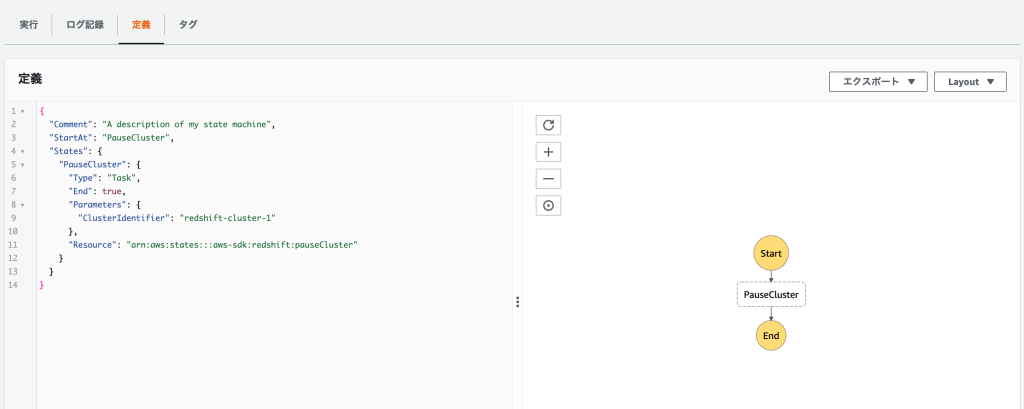Click the "Task" value in code
The width and height of the screenshot is (1024, 409).
pos(121,178)
